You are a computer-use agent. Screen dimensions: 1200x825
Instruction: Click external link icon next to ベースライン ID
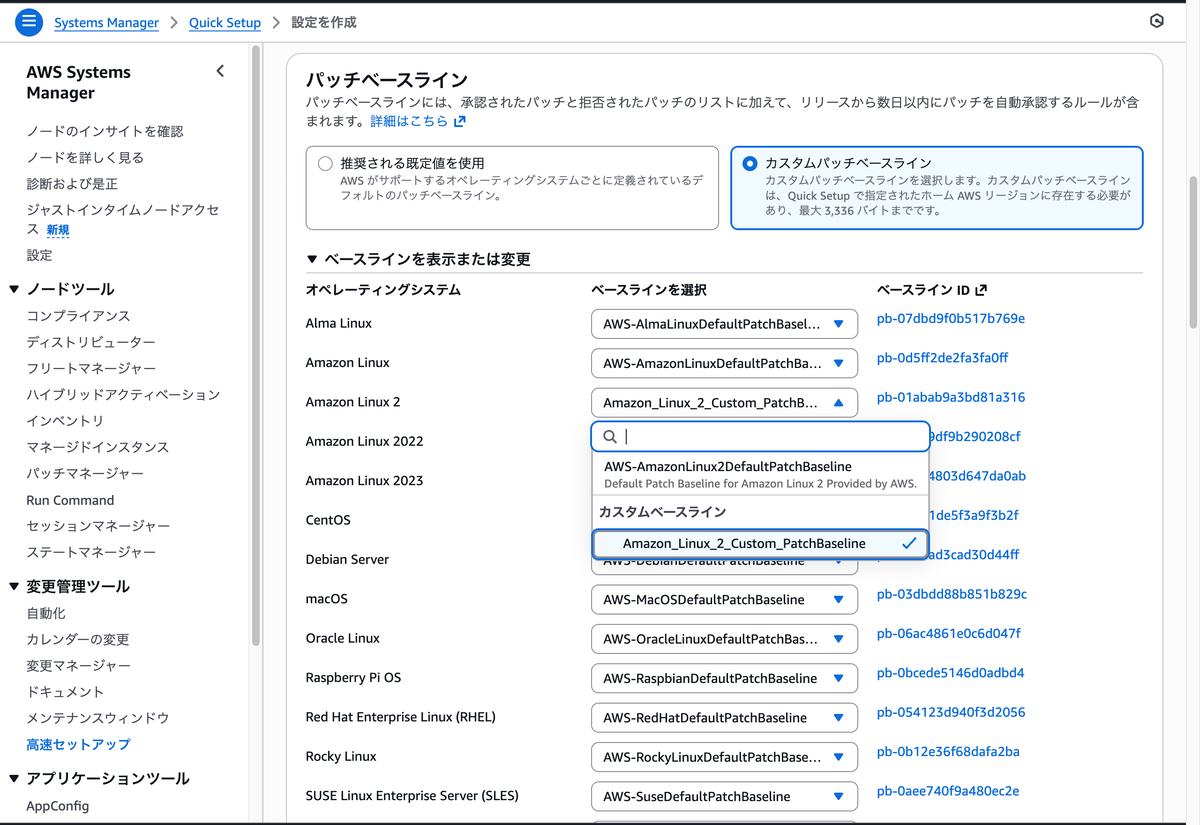(x=981, y=290)
